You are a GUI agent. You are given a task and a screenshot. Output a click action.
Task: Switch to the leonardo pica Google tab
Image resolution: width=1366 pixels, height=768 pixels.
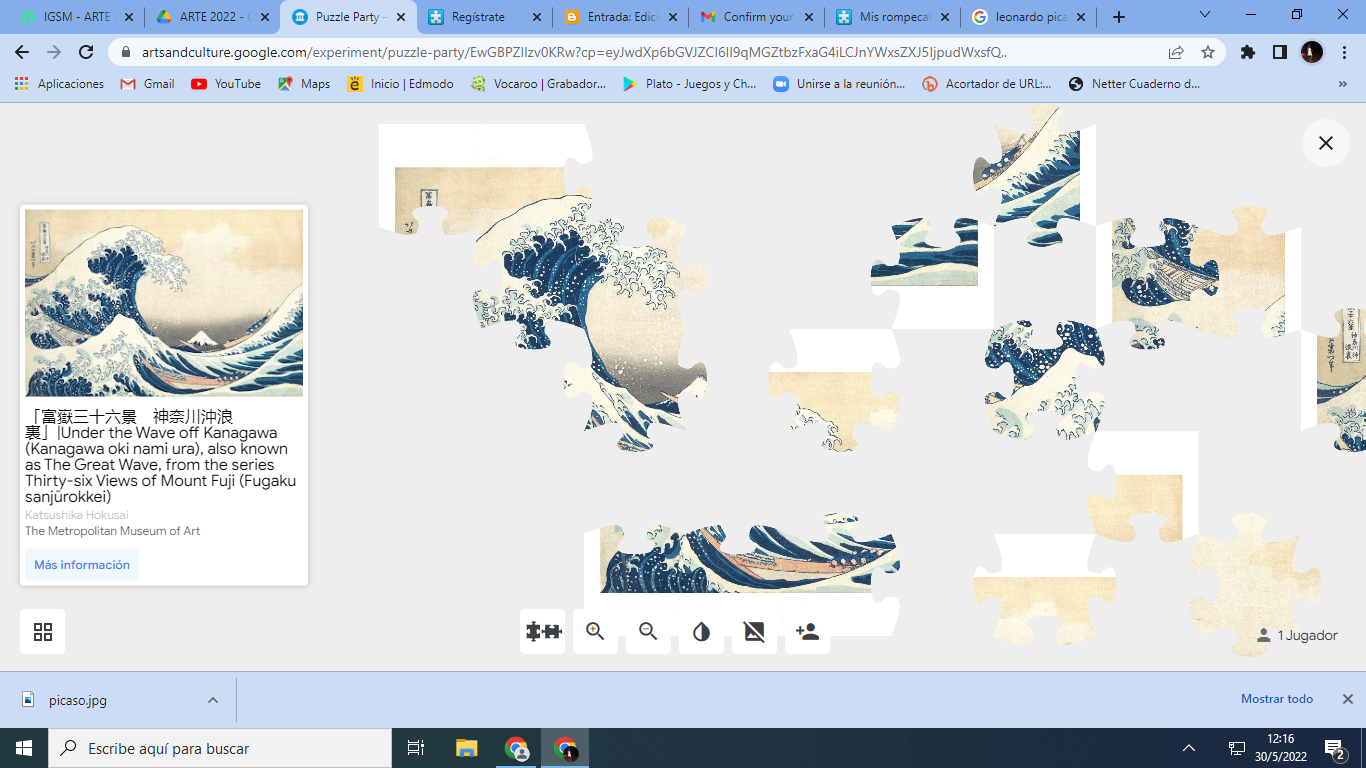[x=1028, y=17]
